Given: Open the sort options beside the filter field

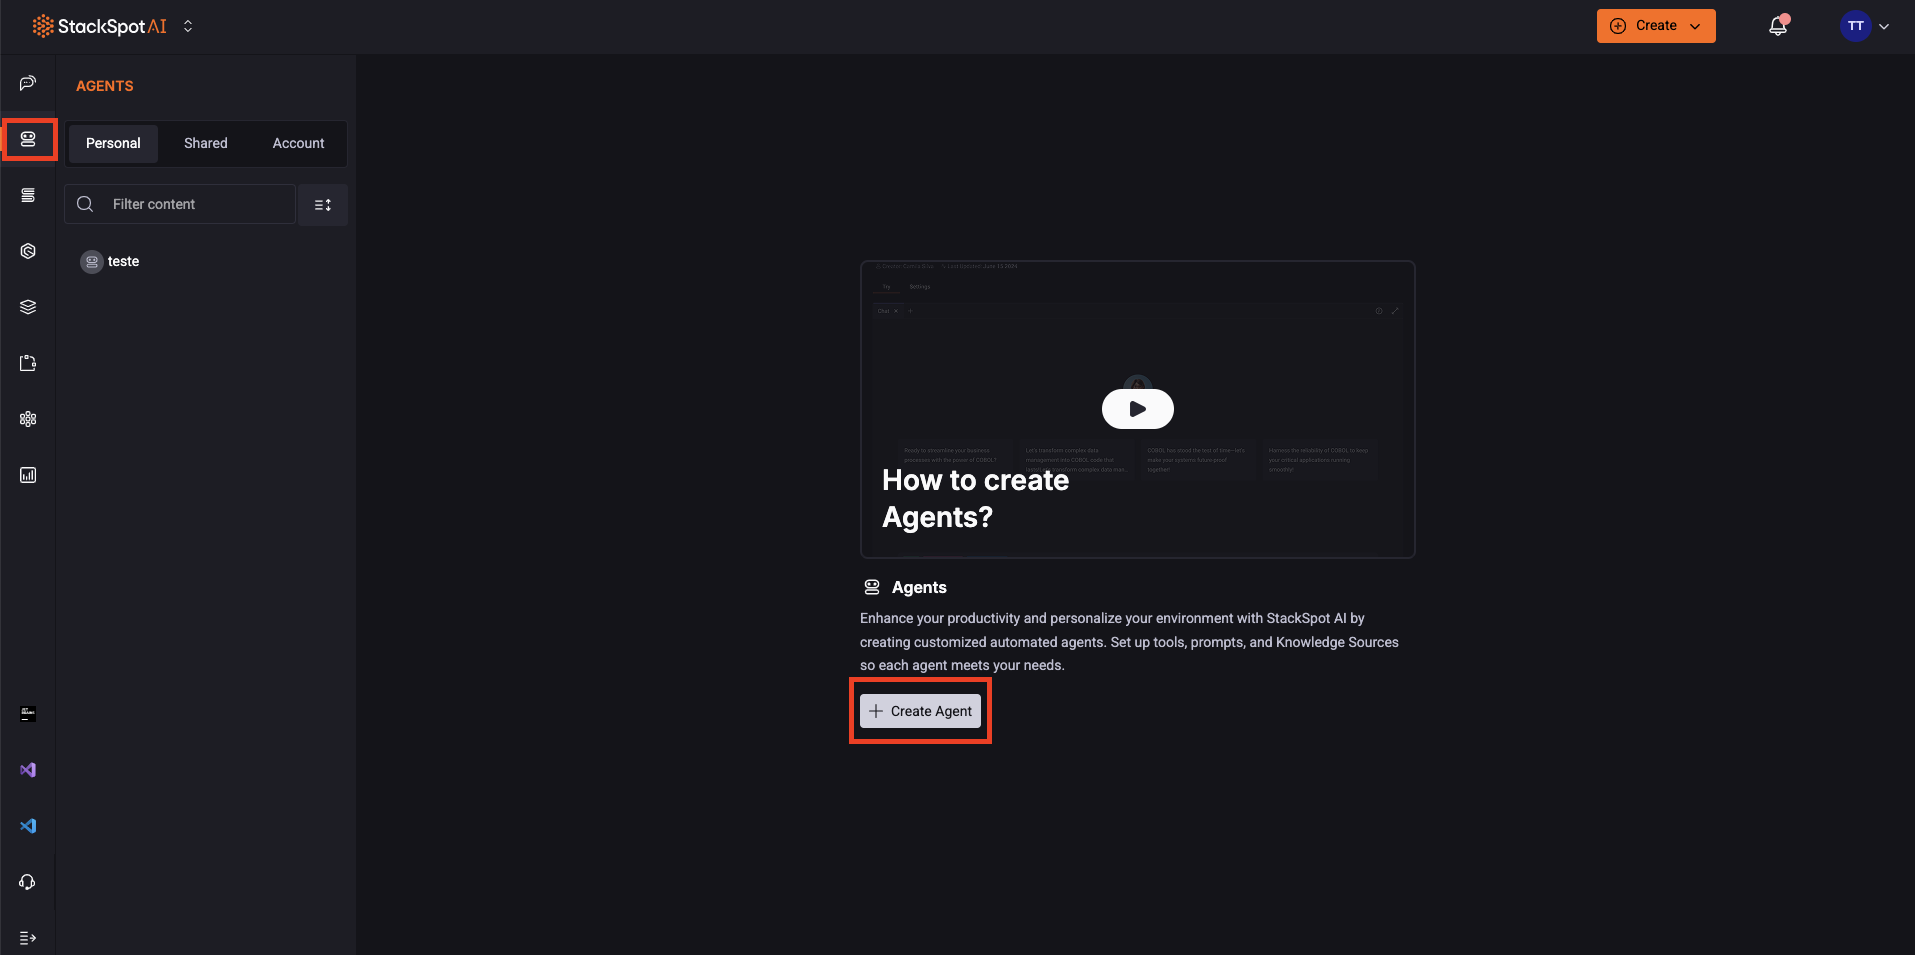Looking at the screenshot, I should 322,204.
